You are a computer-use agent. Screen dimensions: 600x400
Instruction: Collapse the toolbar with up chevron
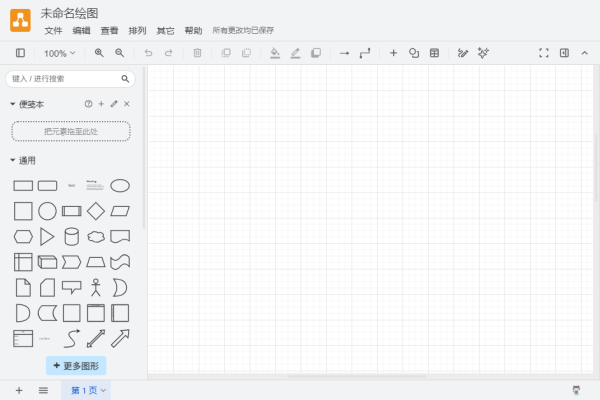584,53
